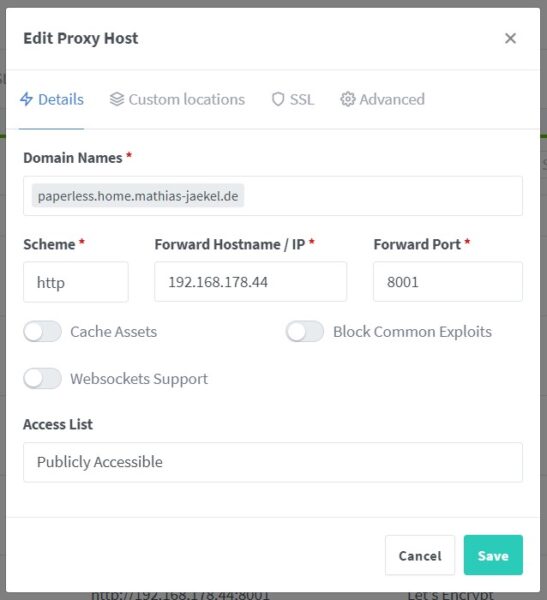Click the paperless.home.mathias-jaekel.de domain tag
Screen dimensions: 547x600
(x=138, y=196)
